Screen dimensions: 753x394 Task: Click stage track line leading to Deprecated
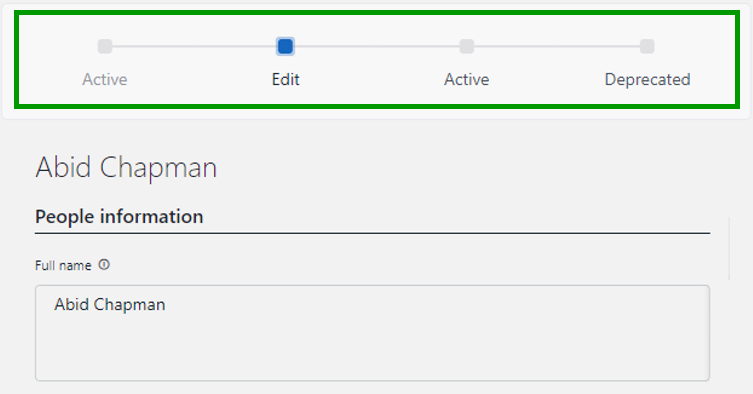click(557, 47)
